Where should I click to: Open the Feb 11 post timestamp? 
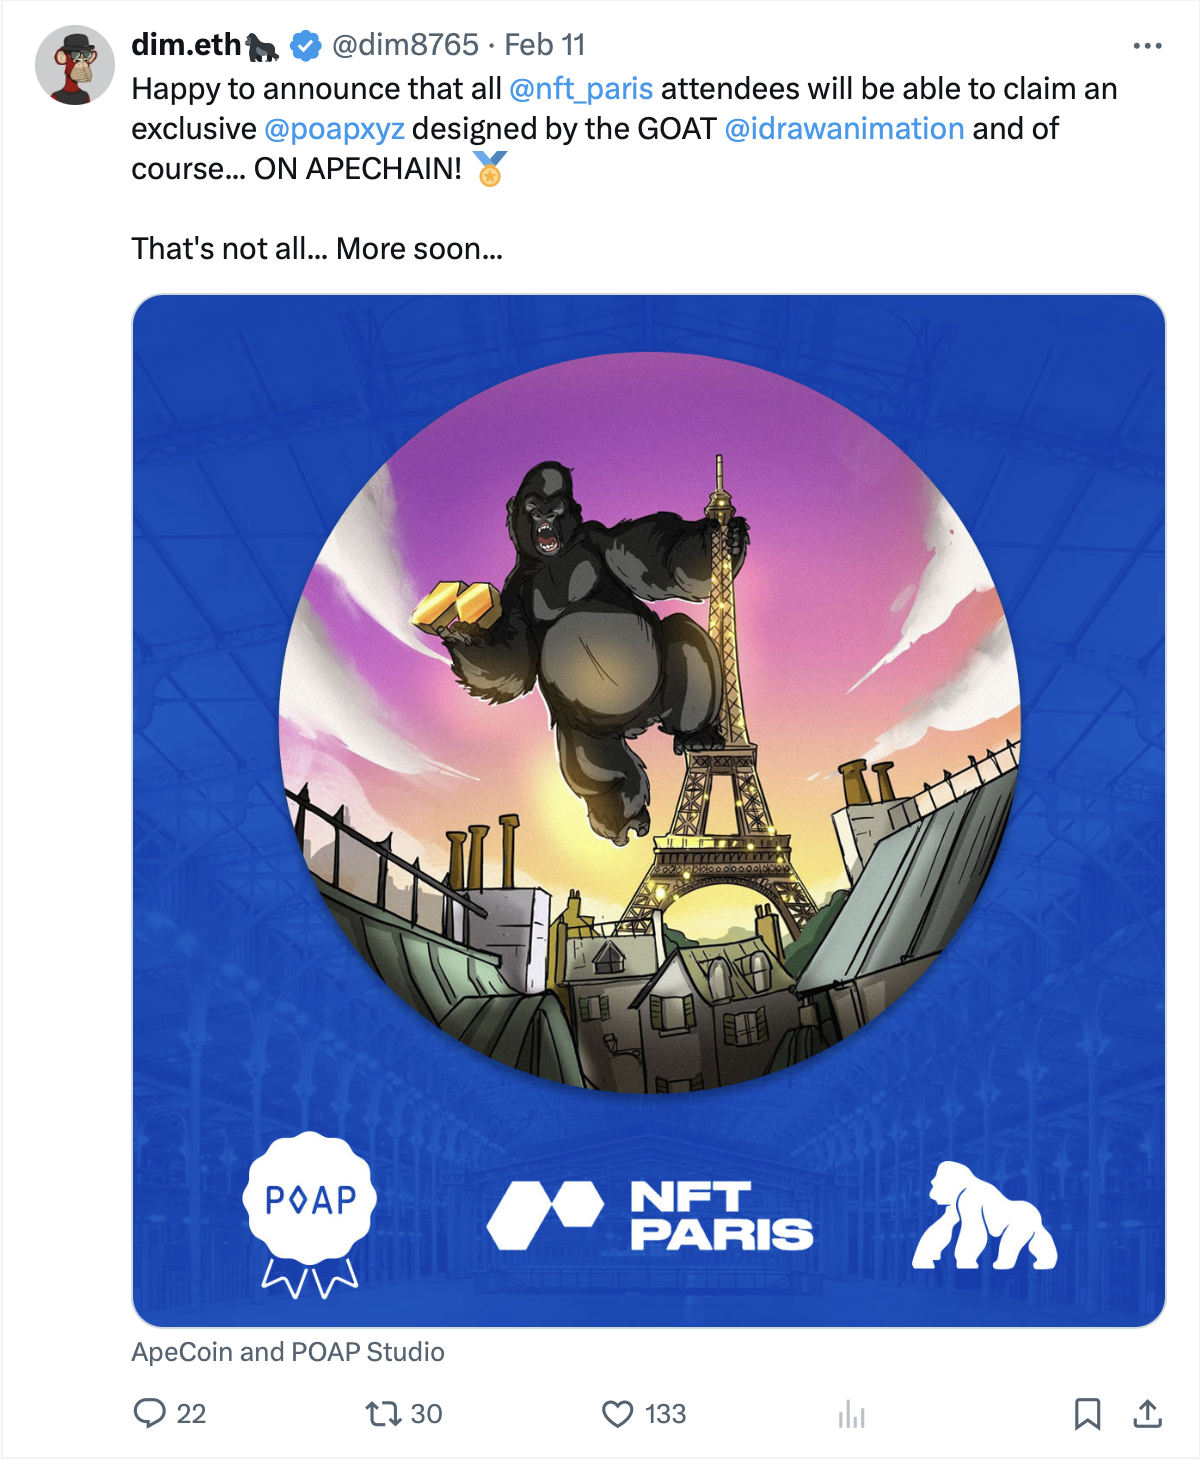click(544, 45)
